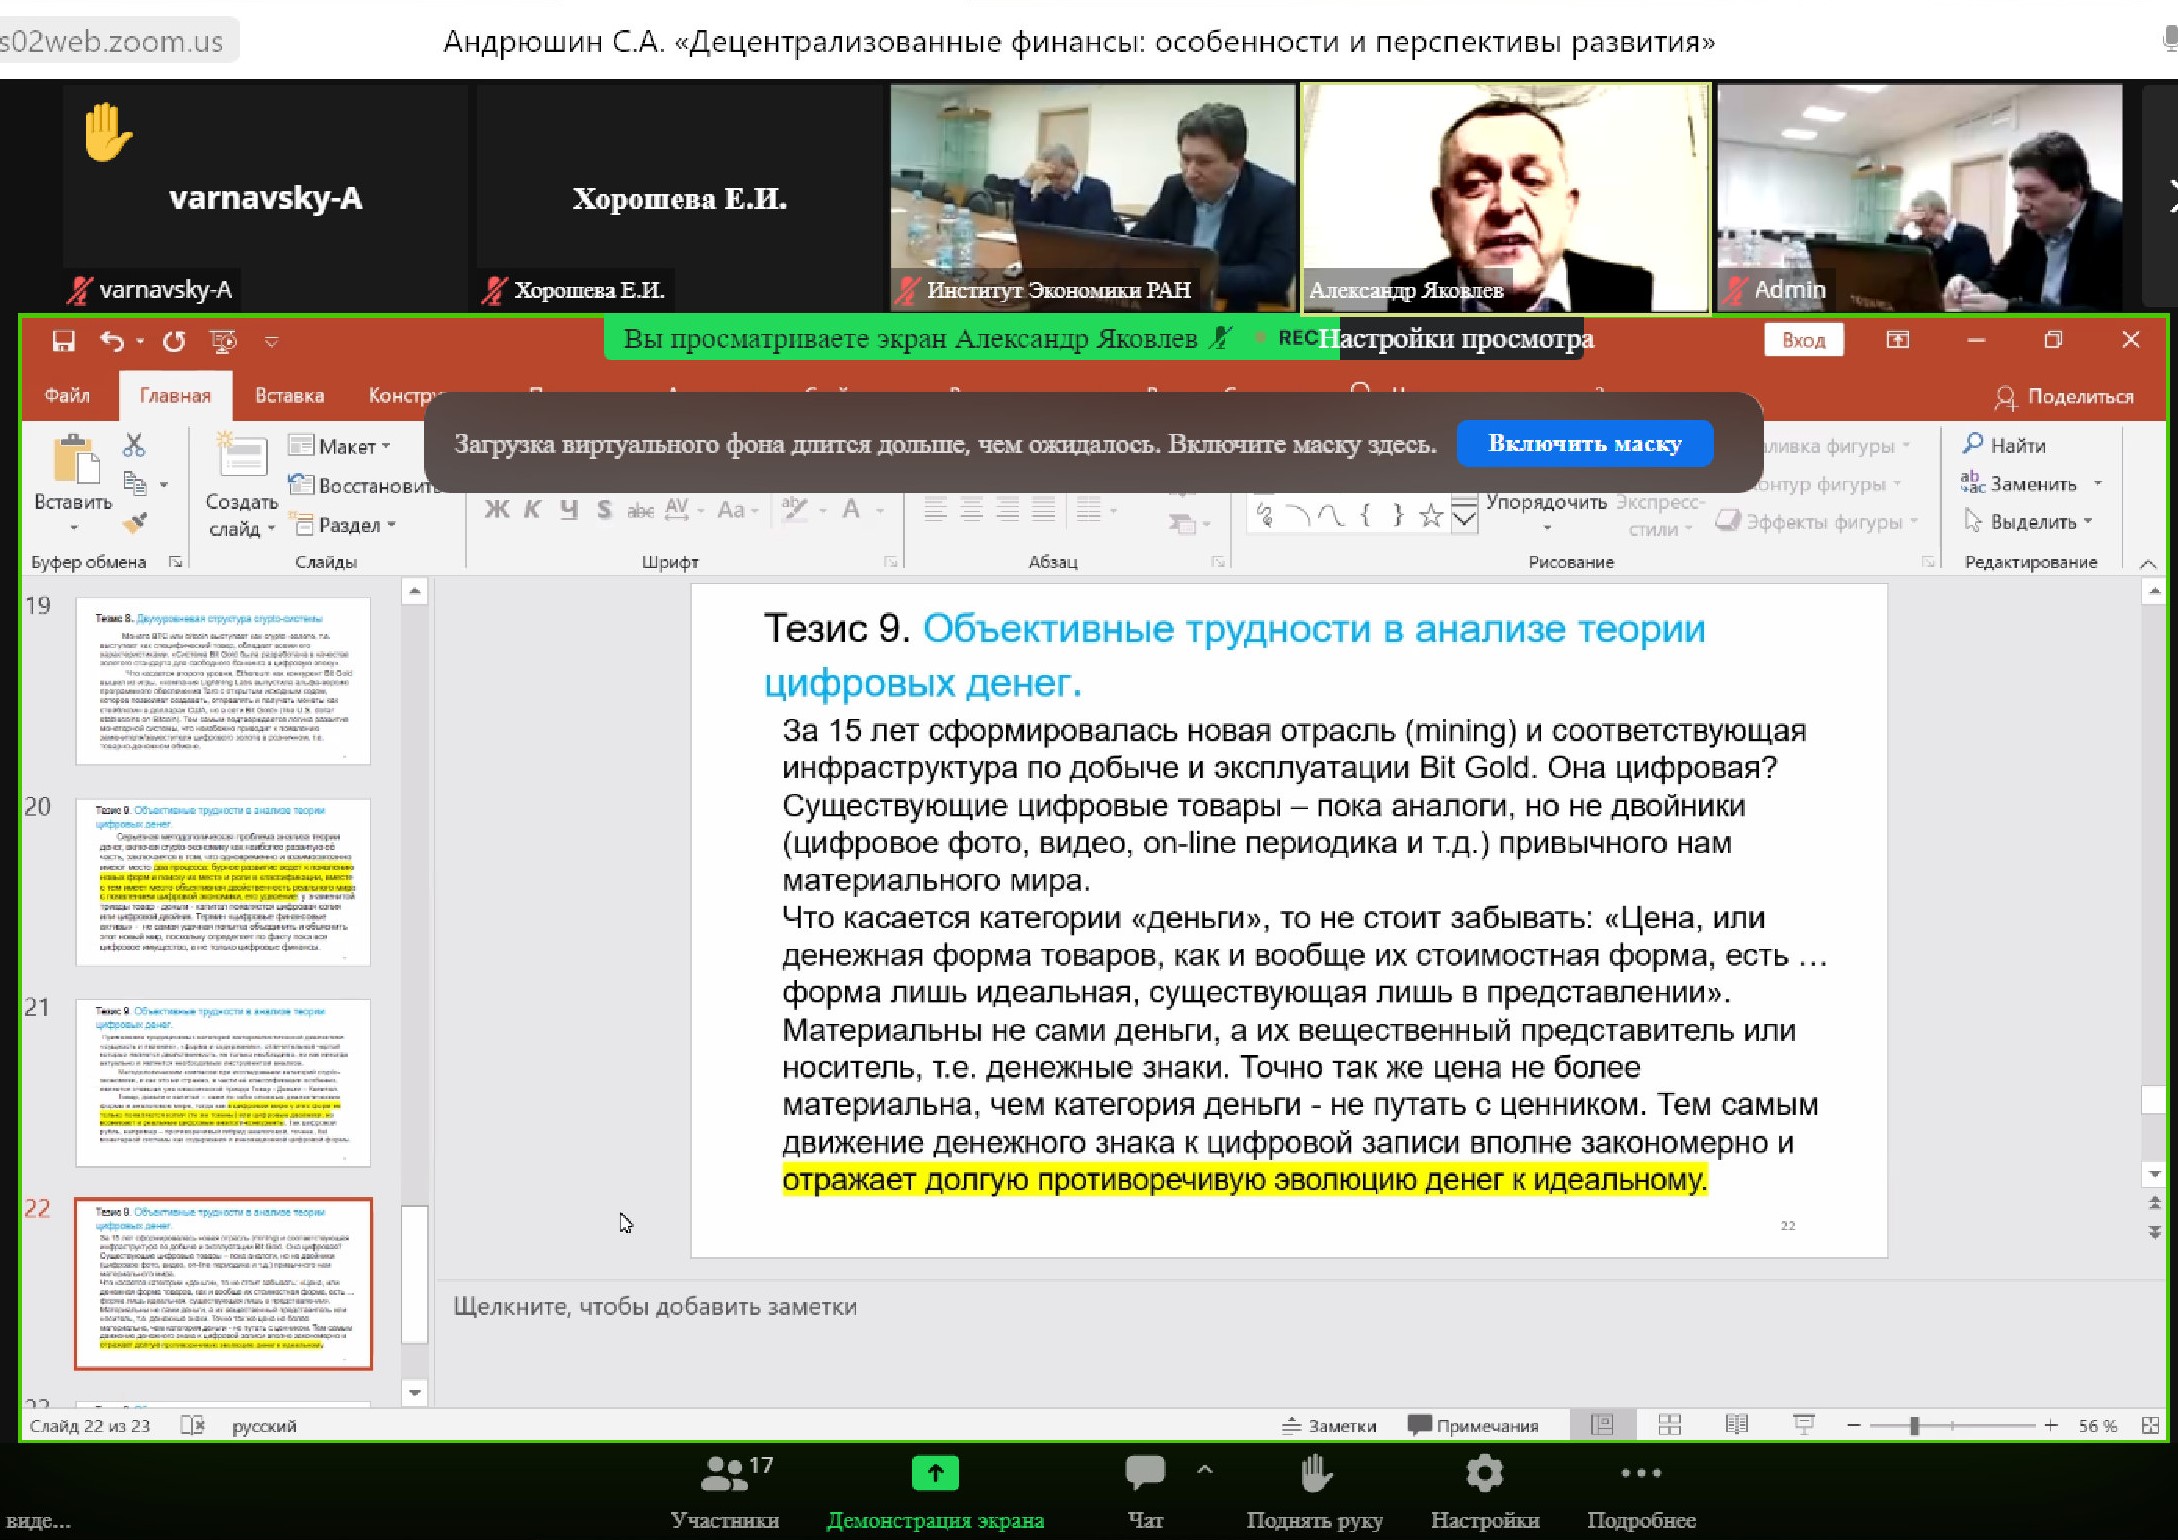Start Slide Show view icon in status bar
The width and height of the screenshot is (2178, 1540).
[1804, 1425]
